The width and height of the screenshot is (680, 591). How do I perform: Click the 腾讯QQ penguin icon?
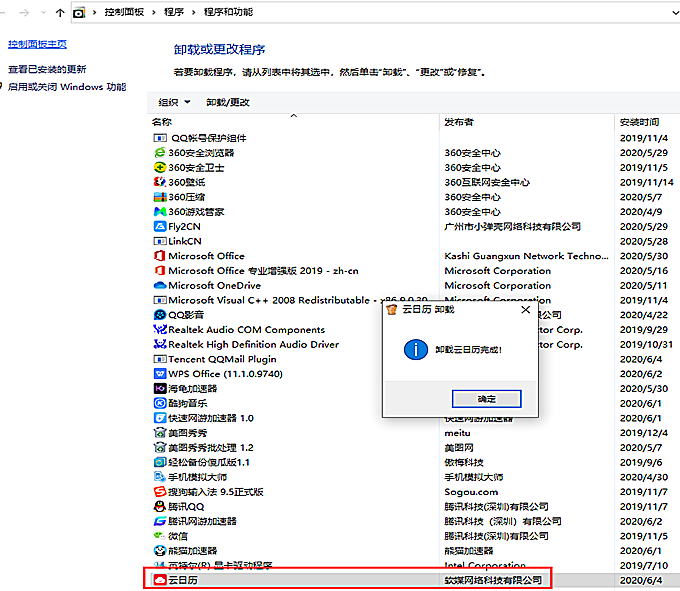[160, 506]
